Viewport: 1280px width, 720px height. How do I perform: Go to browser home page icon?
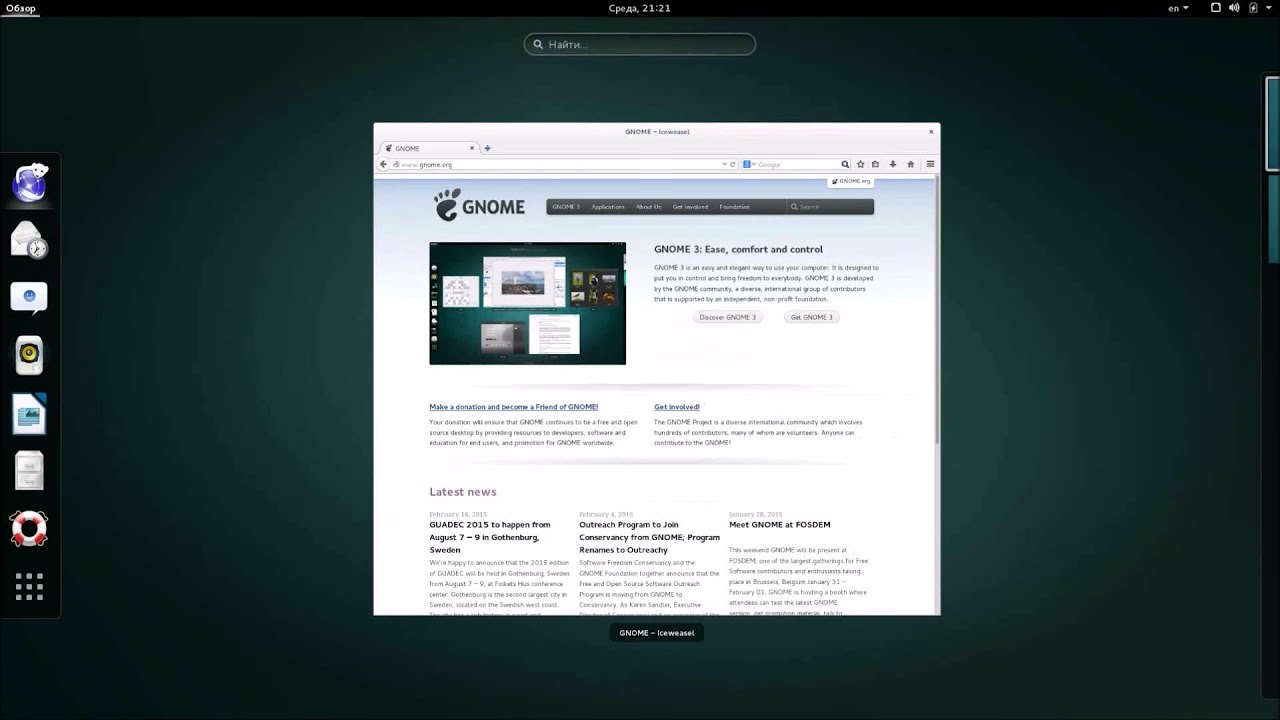coord(910,164)
